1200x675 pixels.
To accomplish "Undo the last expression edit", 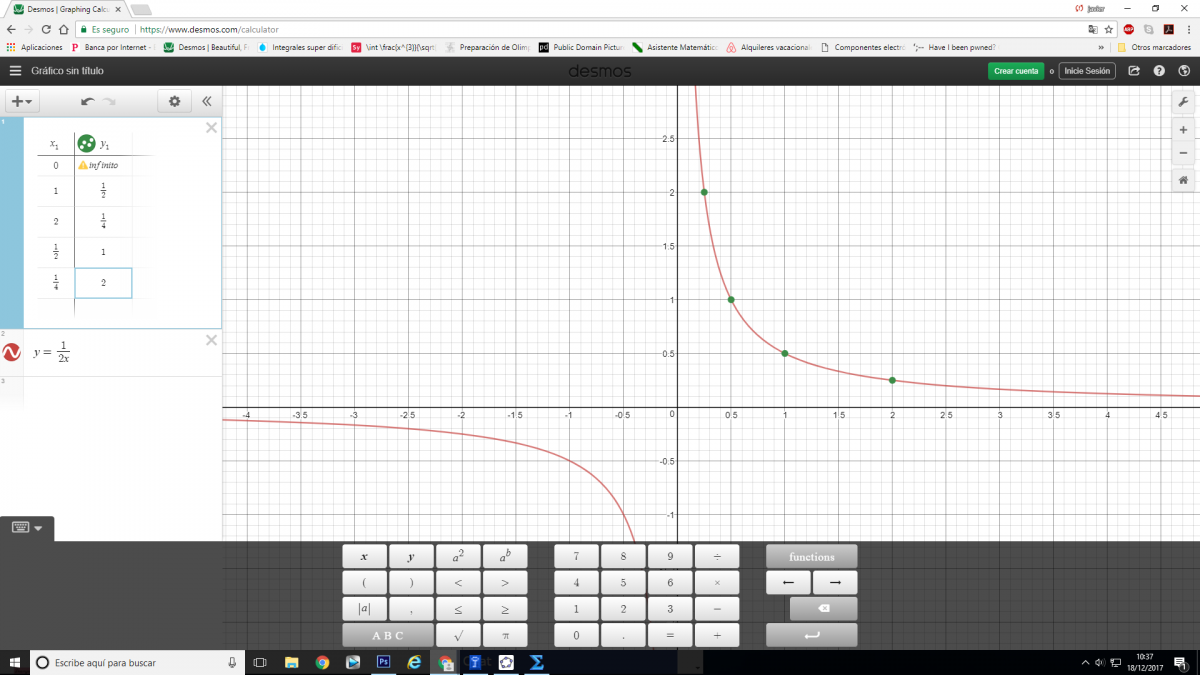I will pos(88,101).
